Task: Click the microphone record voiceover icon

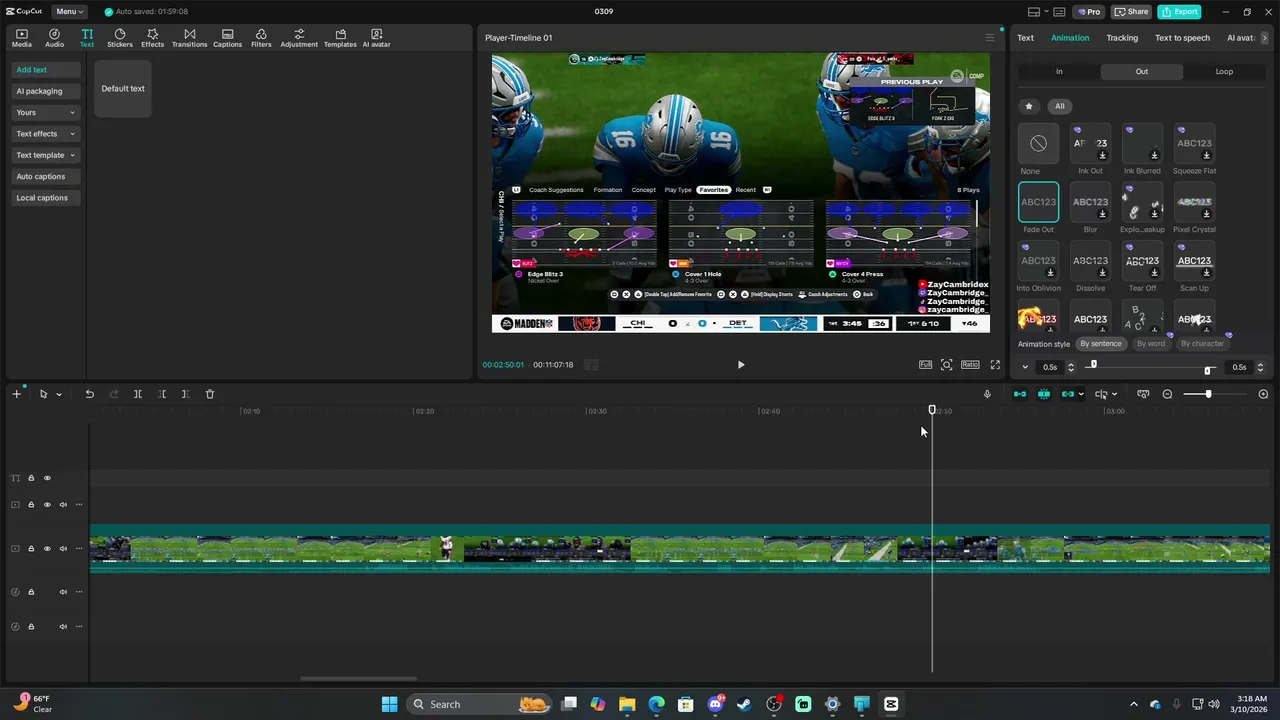Action: coord(987,394)
